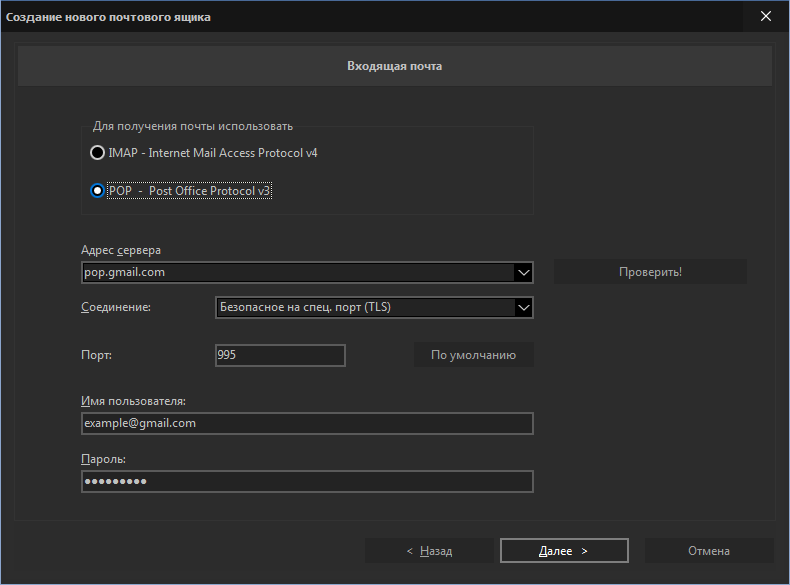Close the new mailbox dialog
The image size is (790, 585).
point(766,16)
